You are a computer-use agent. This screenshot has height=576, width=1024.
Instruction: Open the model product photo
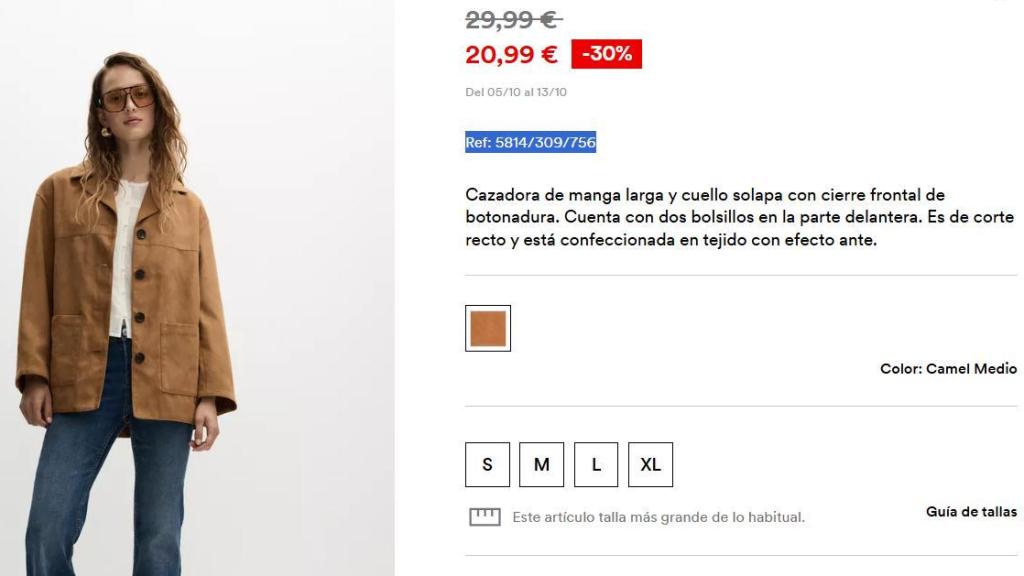tap(197, 288)
